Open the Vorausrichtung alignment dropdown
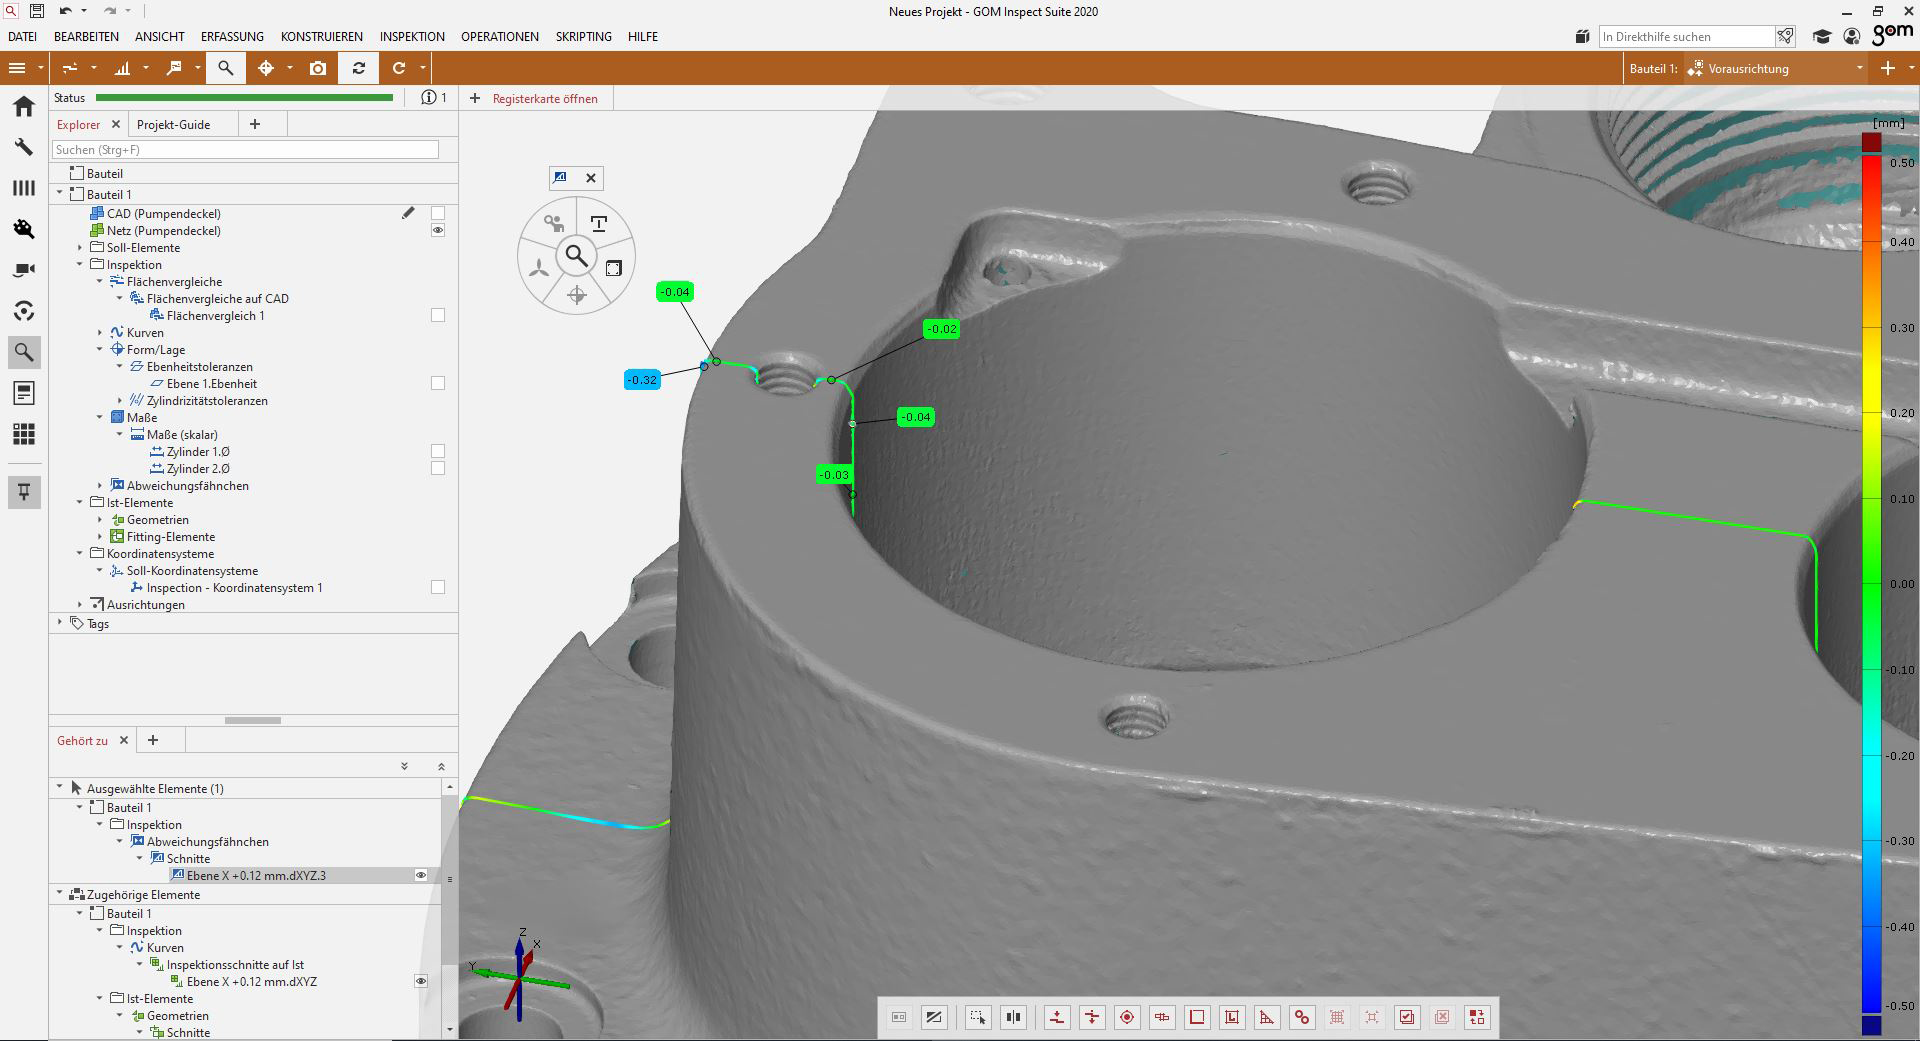Image resolution: width=1920 pixels, height=1041 pixels. [x=1775, y=68]
